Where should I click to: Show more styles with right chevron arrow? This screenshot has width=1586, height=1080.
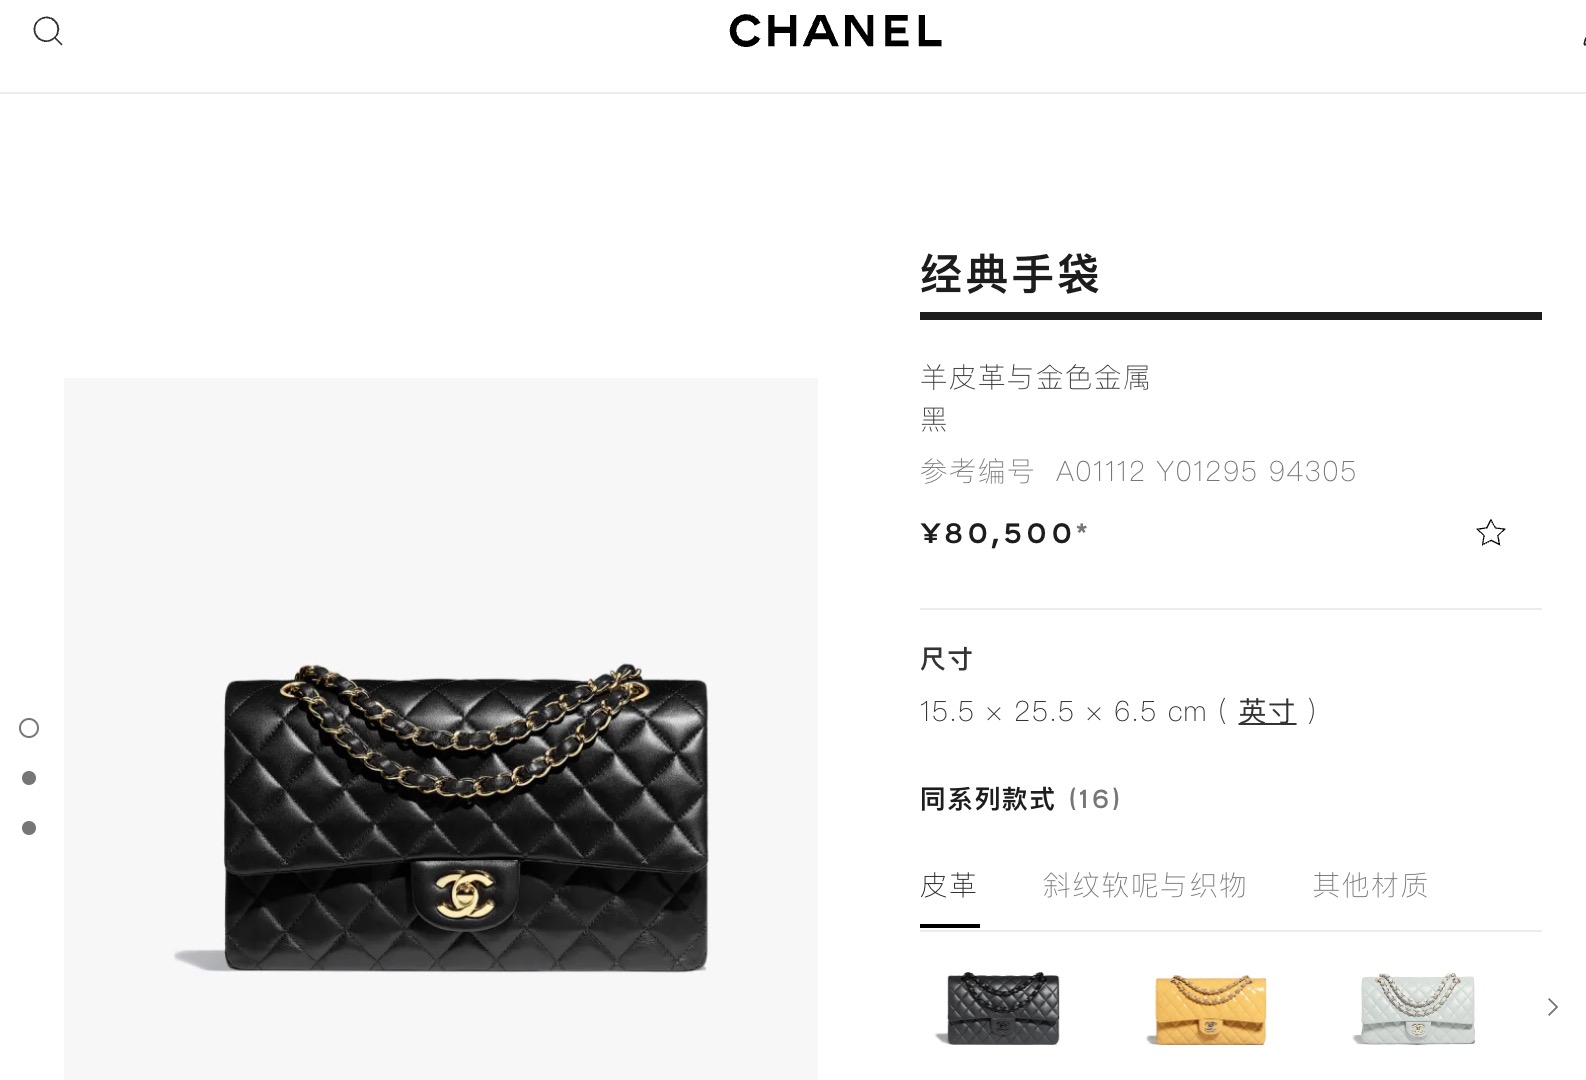[1552, 1007]
